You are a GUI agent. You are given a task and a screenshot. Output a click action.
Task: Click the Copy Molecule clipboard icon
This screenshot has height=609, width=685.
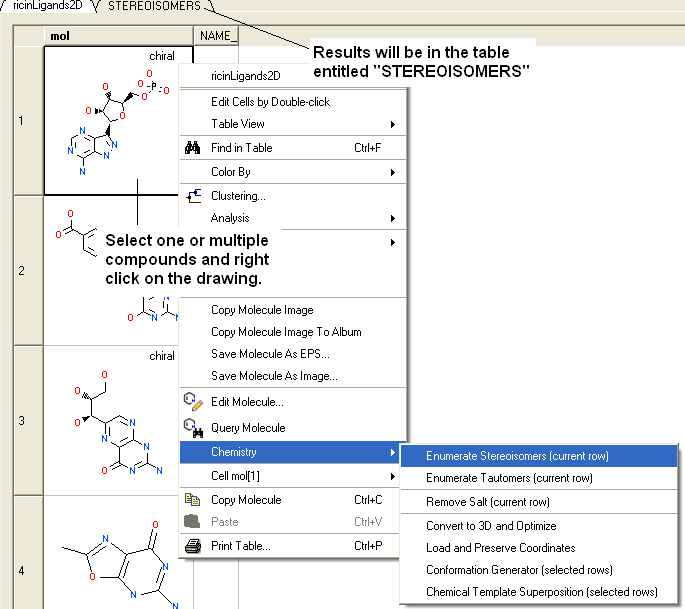(194, 500)
